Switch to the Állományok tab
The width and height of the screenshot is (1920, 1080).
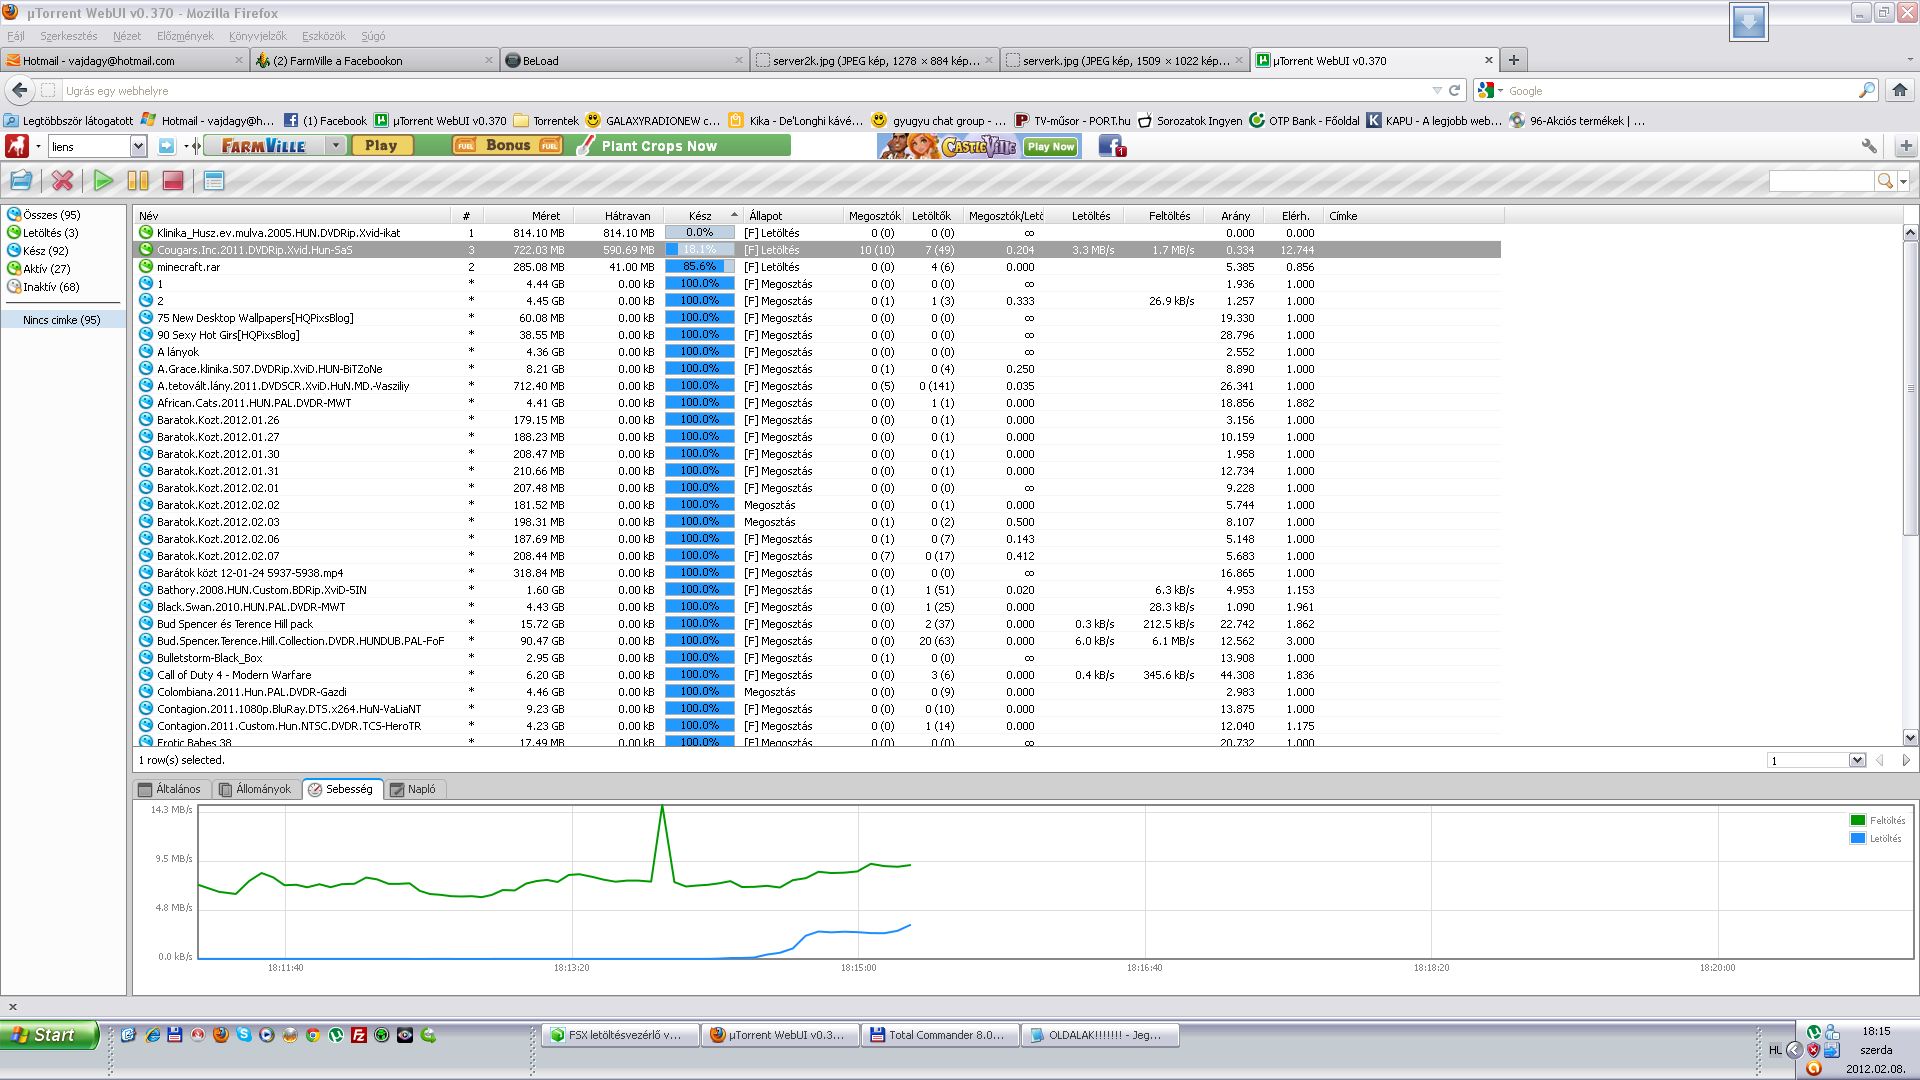click(255, 789)
